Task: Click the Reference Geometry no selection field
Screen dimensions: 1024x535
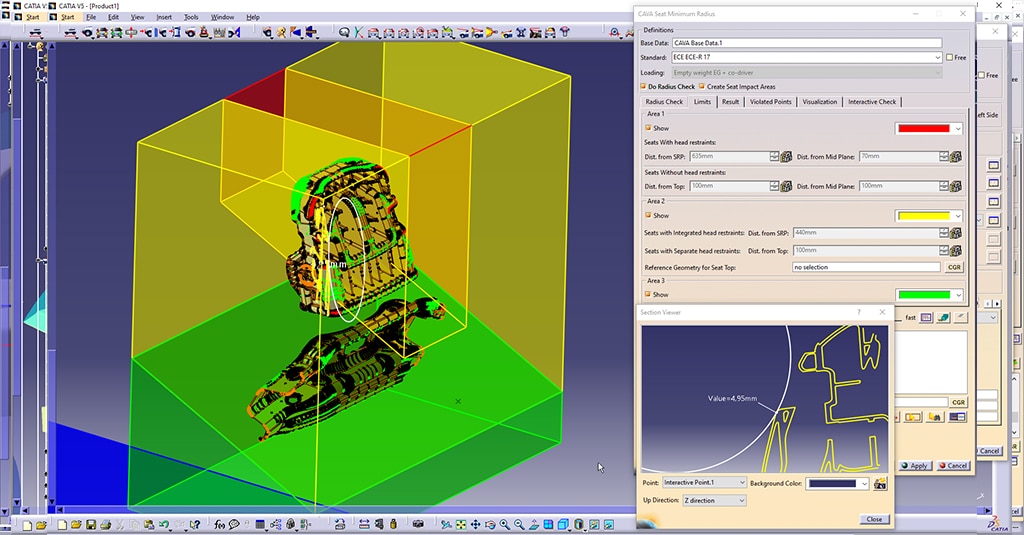Action: 866,267
